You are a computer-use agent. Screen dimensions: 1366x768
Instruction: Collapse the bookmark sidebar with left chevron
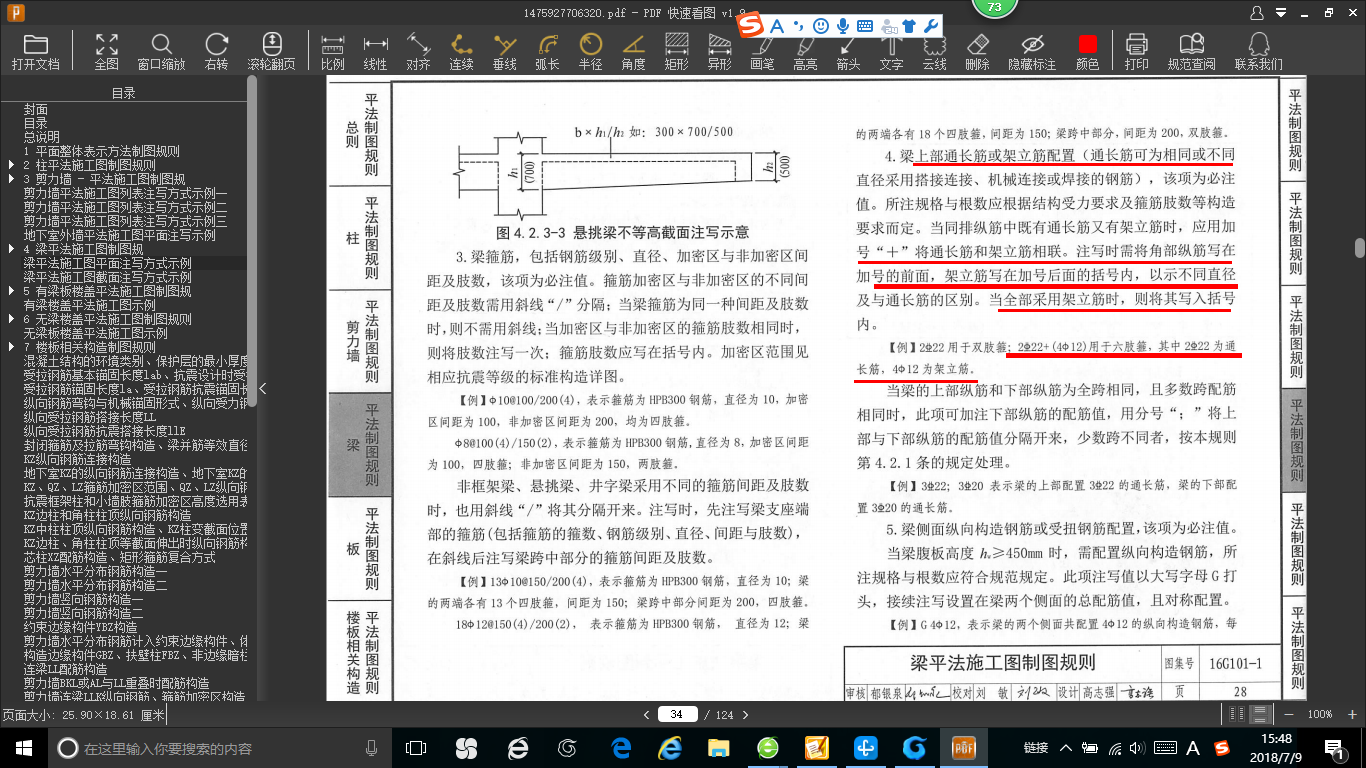[262, 388]
